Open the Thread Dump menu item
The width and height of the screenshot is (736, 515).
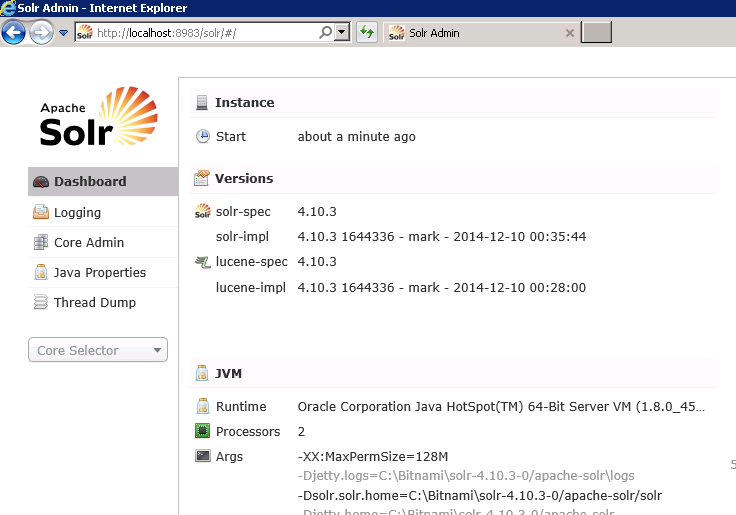point(103,302)
